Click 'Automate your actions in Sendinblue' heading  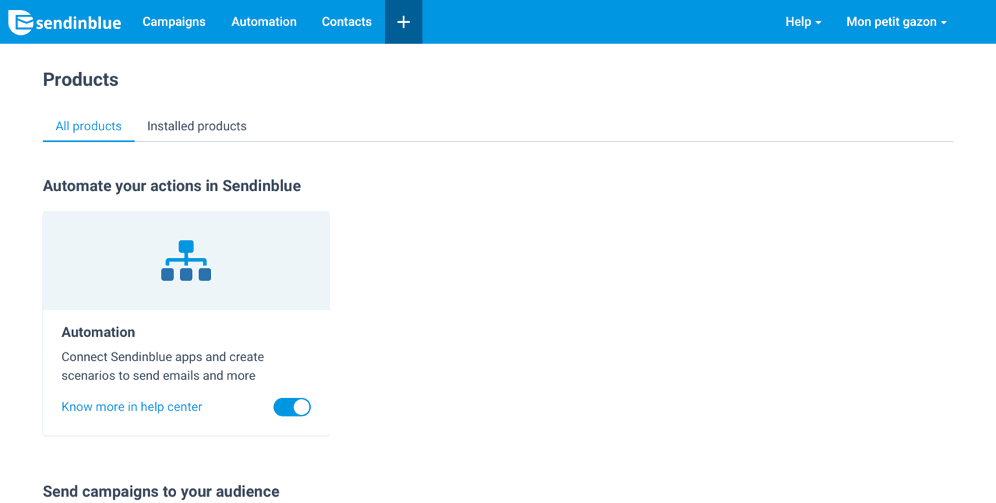tap(172, 186)
